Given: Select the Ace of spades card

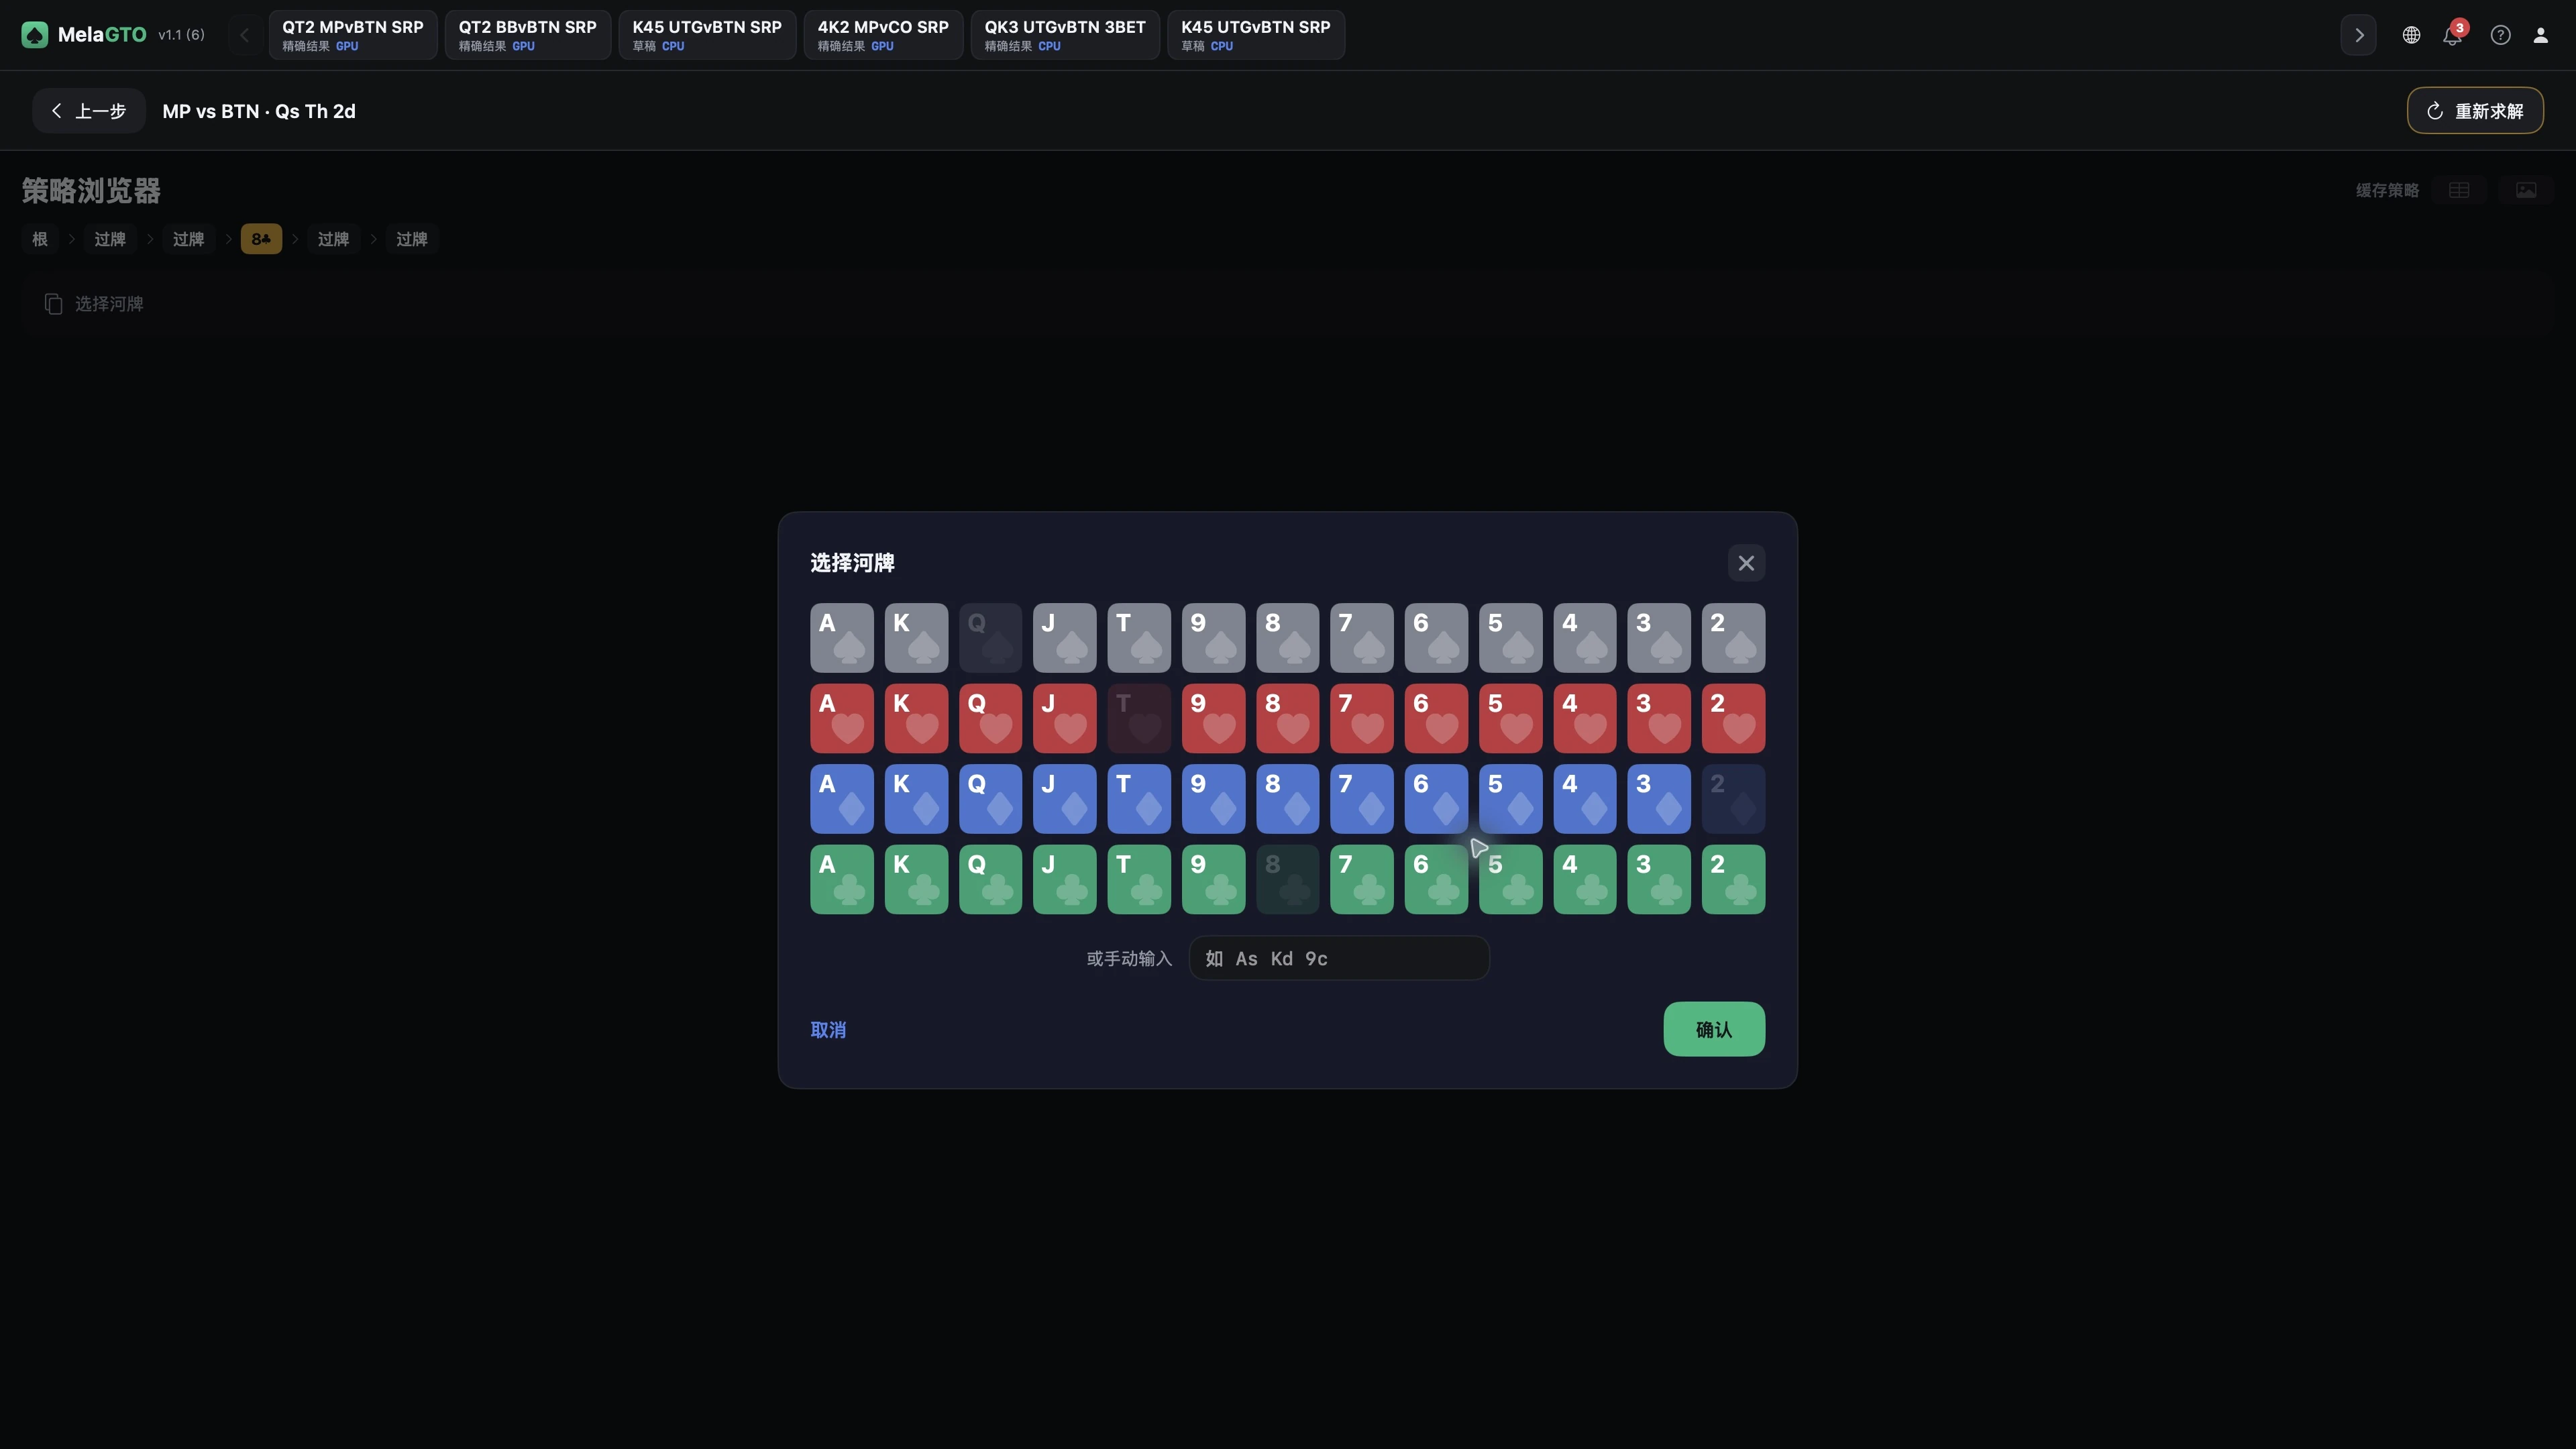Looking at the screenshot, I should pos(841,638).
